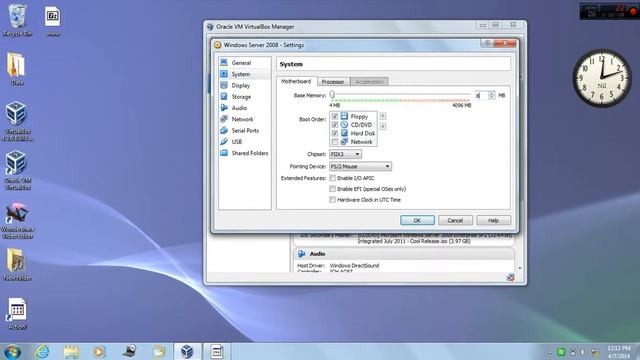Image resolution: width=640 pixels, height=360 pixels.
Task: Click the VirtualBox taskbar button
Action: (187, 351)
